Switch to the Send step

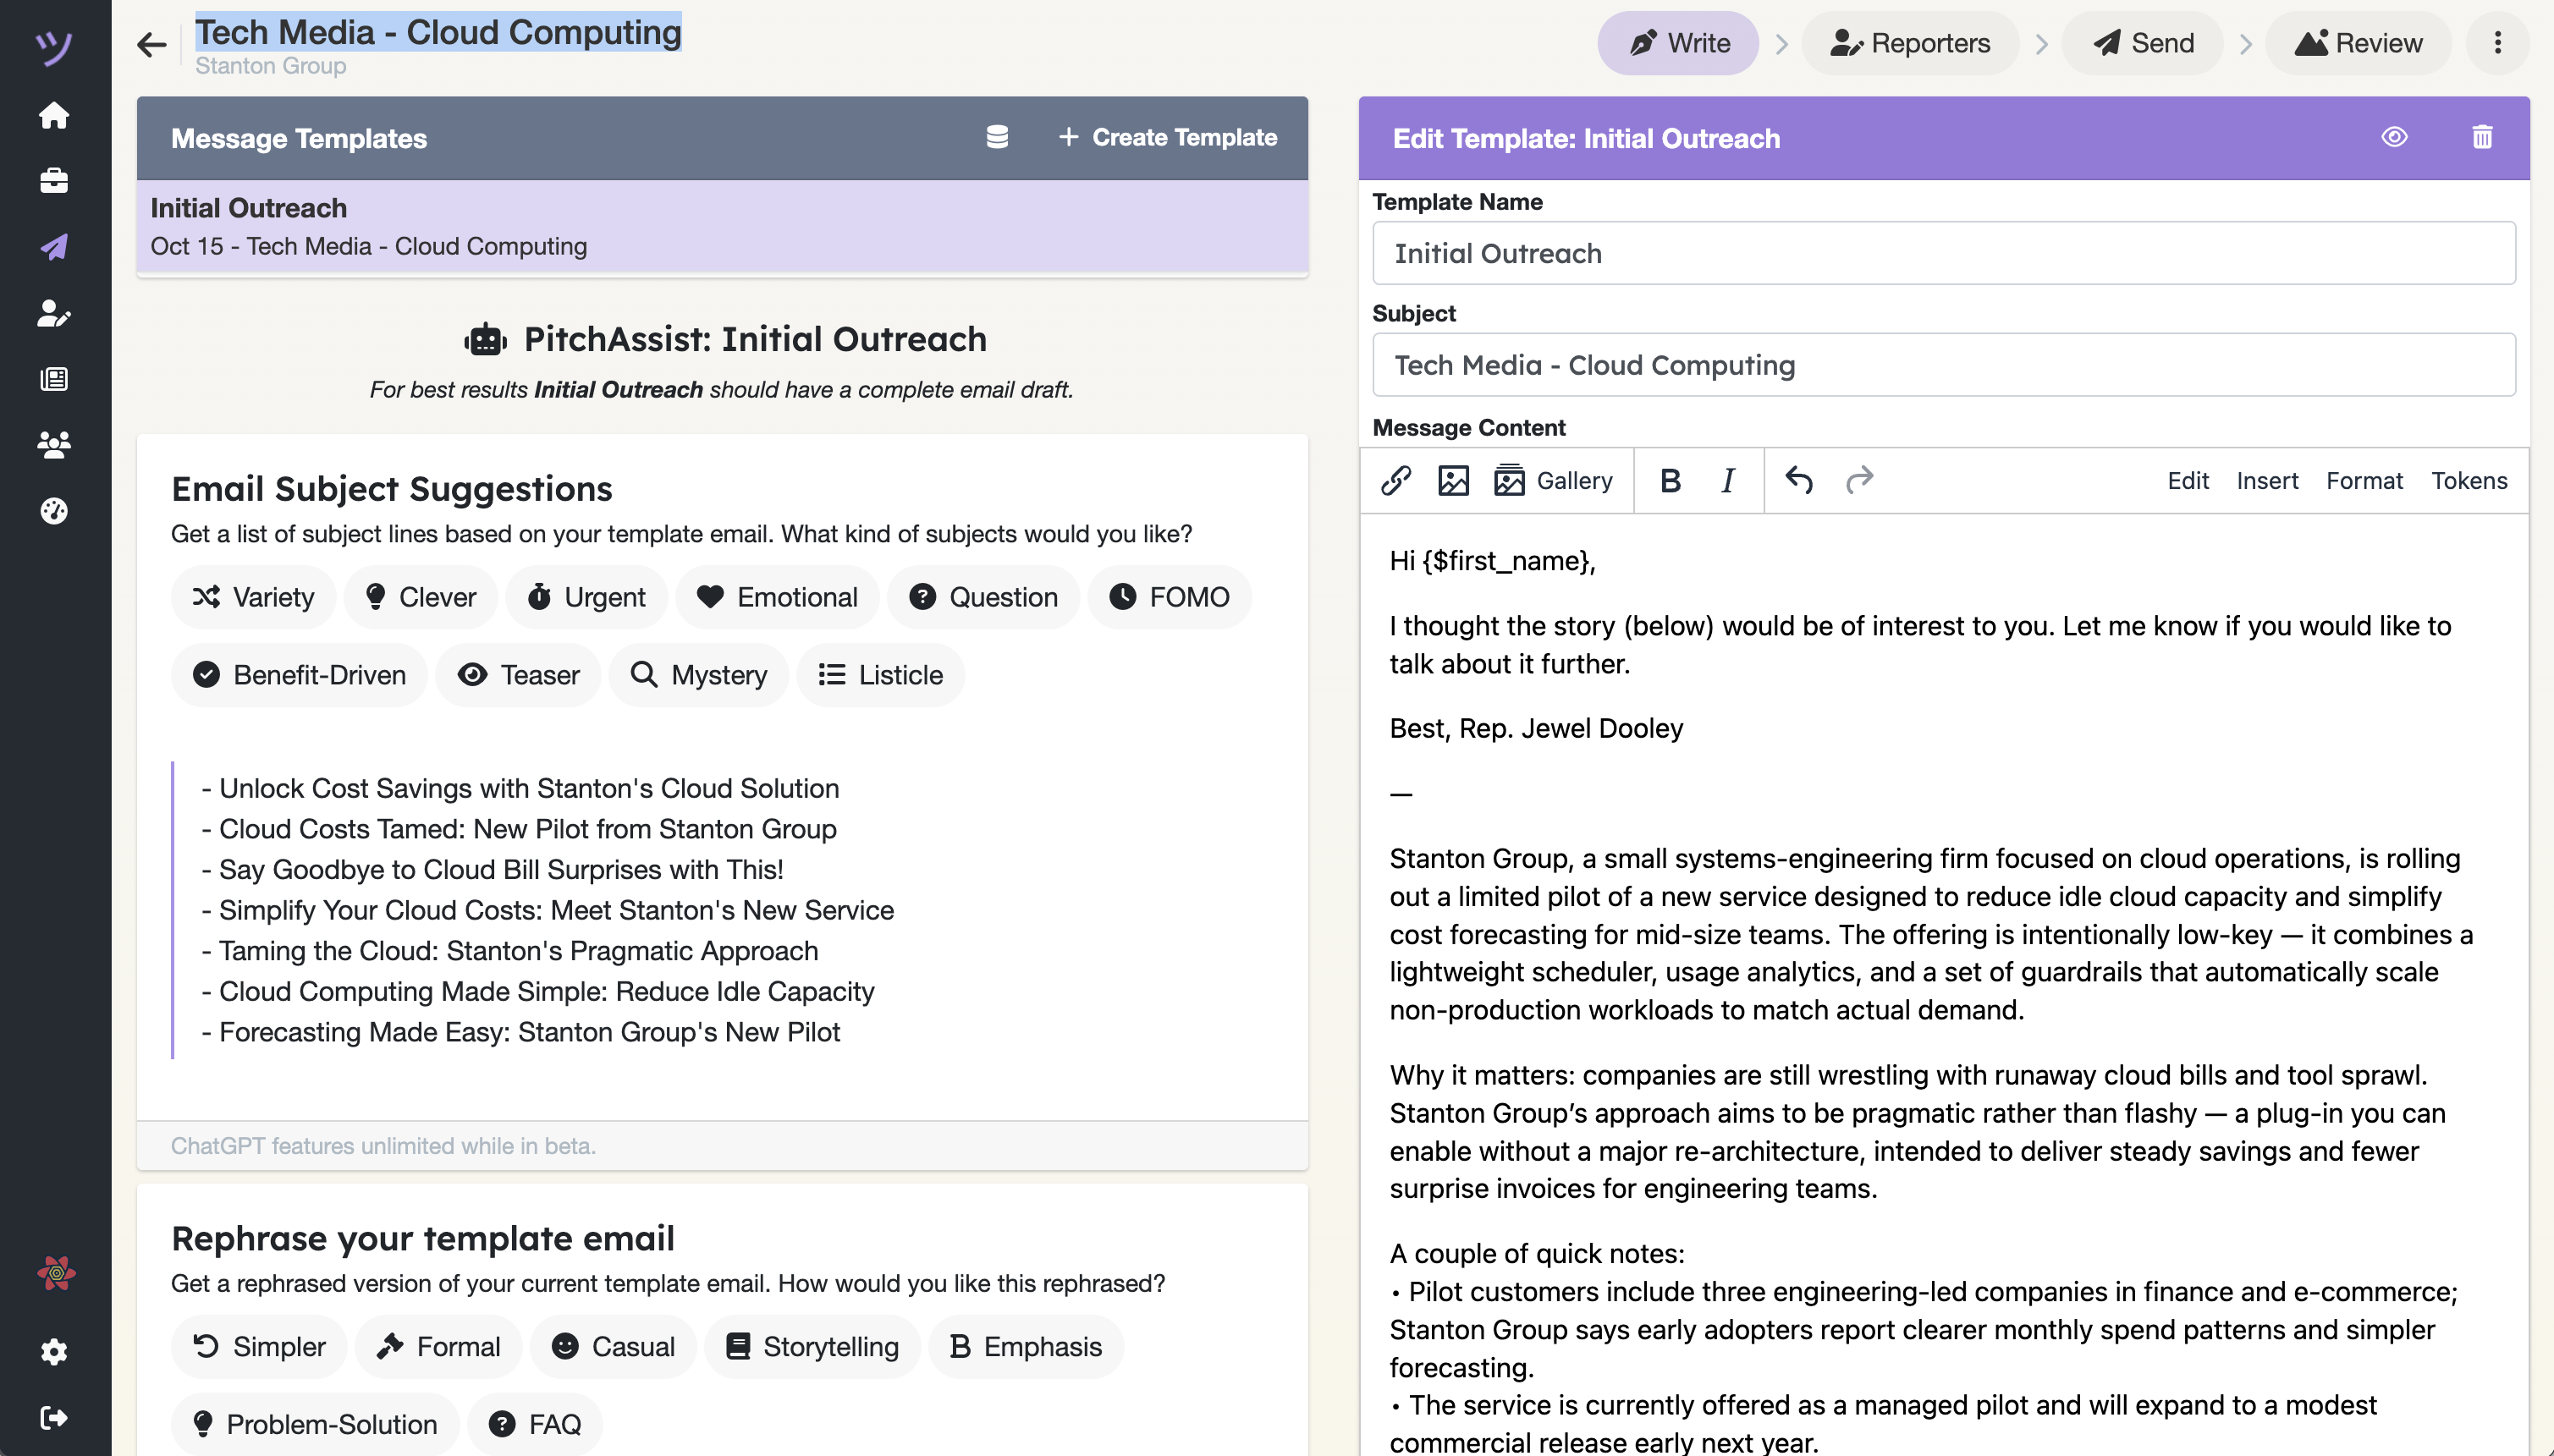click(2143, 43)
